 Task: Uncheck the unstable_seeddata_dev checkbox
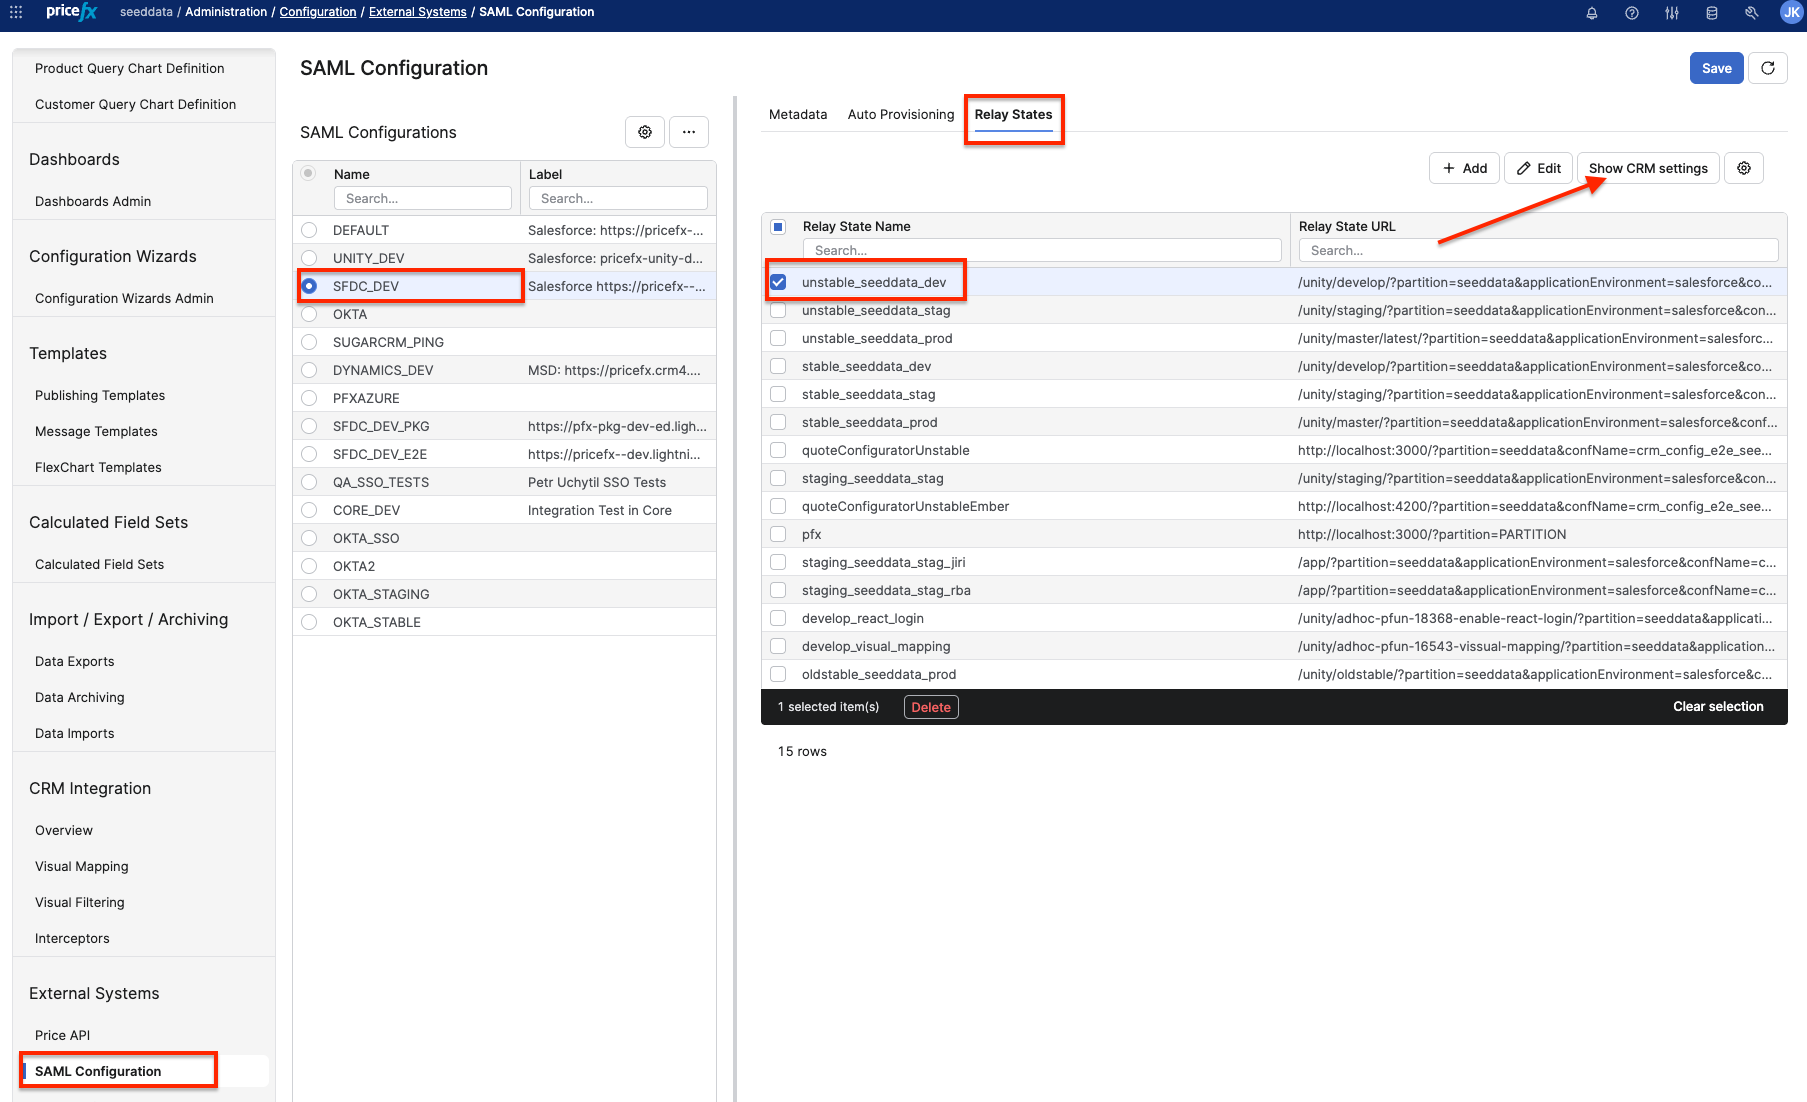778,282
